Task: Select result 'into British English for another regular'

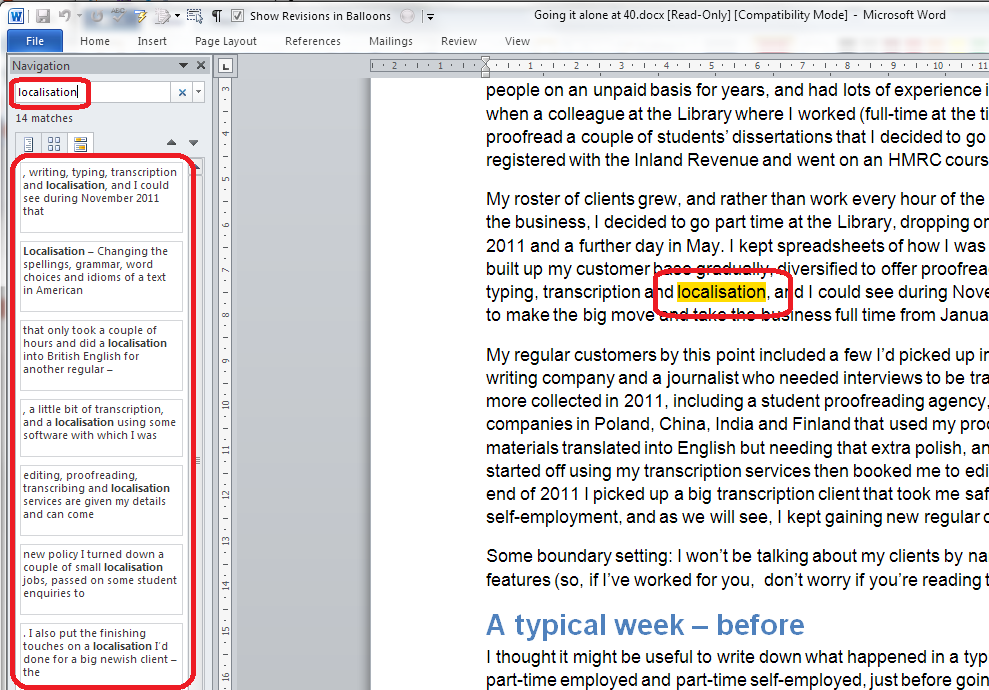Action: tap(102, 350)
